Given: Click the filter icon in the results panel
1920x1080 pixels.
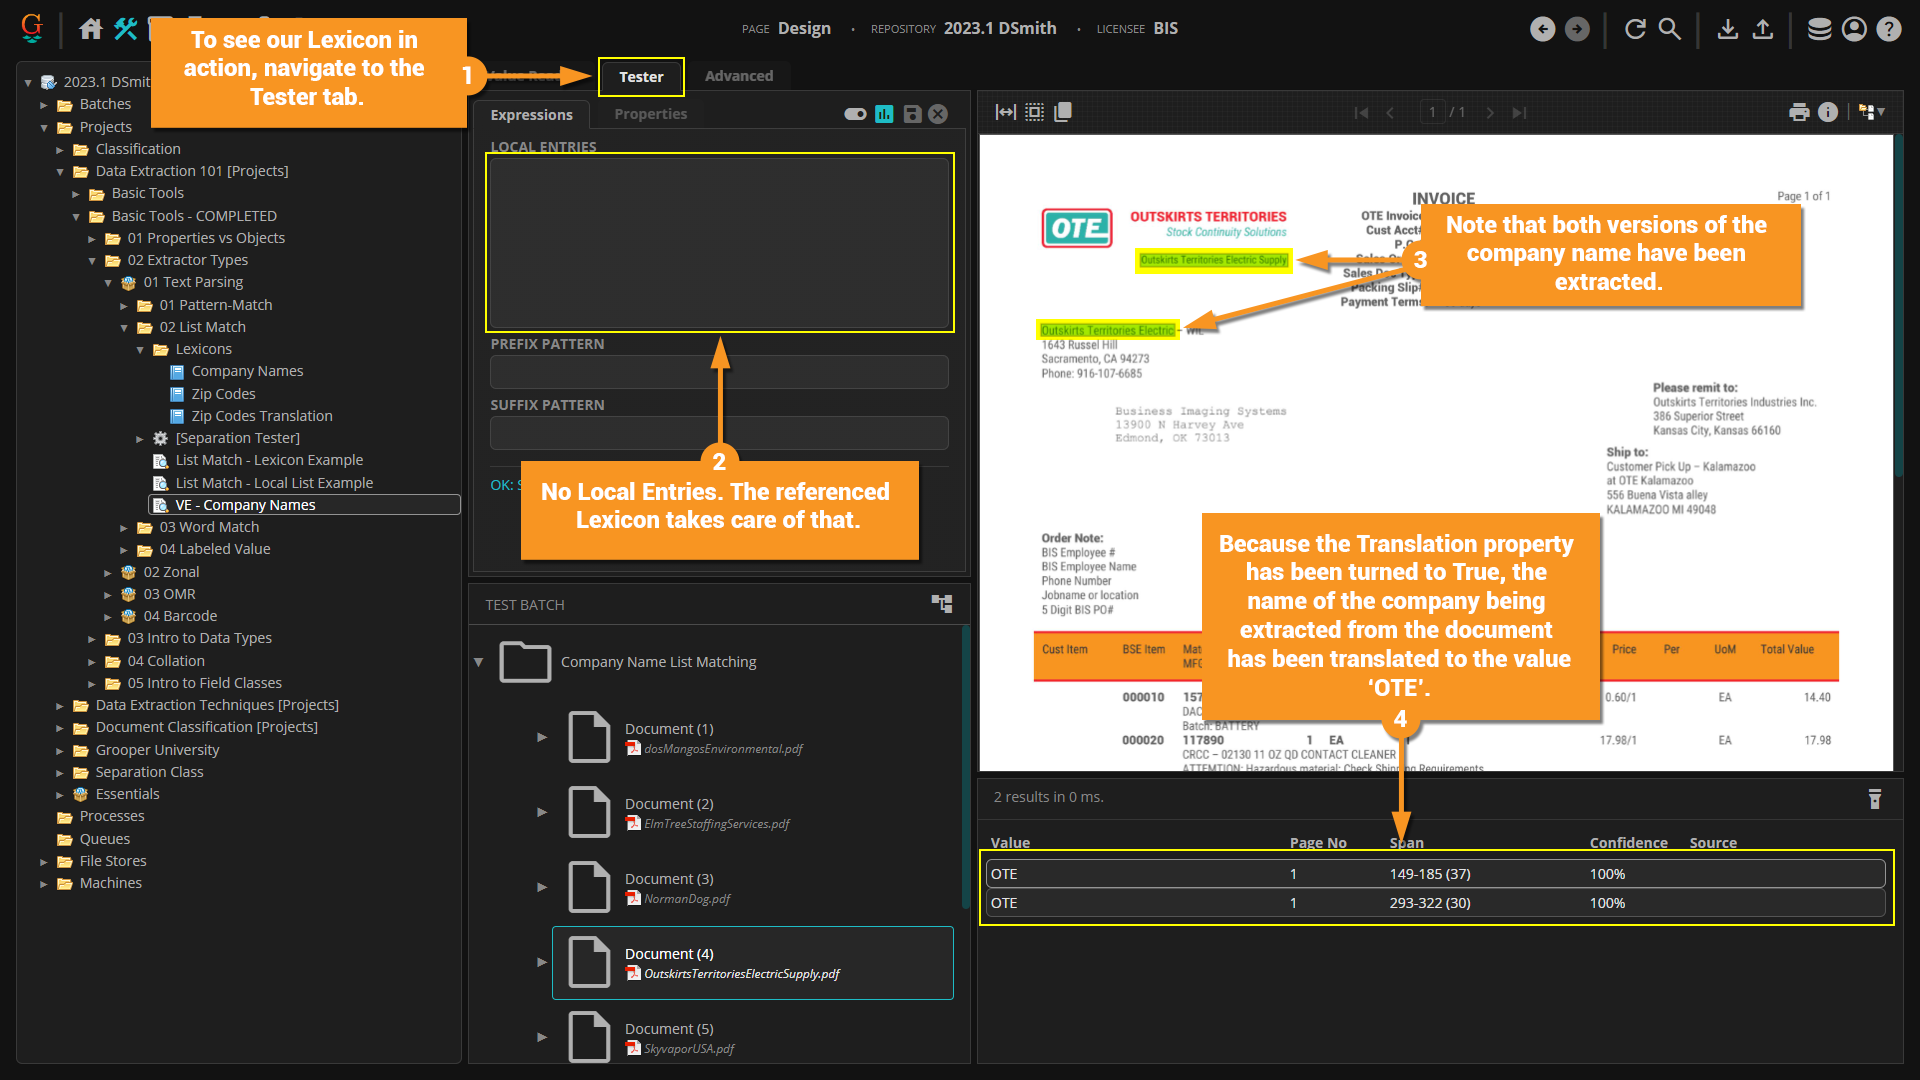Looking at the screenshot, I should 1875,798.
